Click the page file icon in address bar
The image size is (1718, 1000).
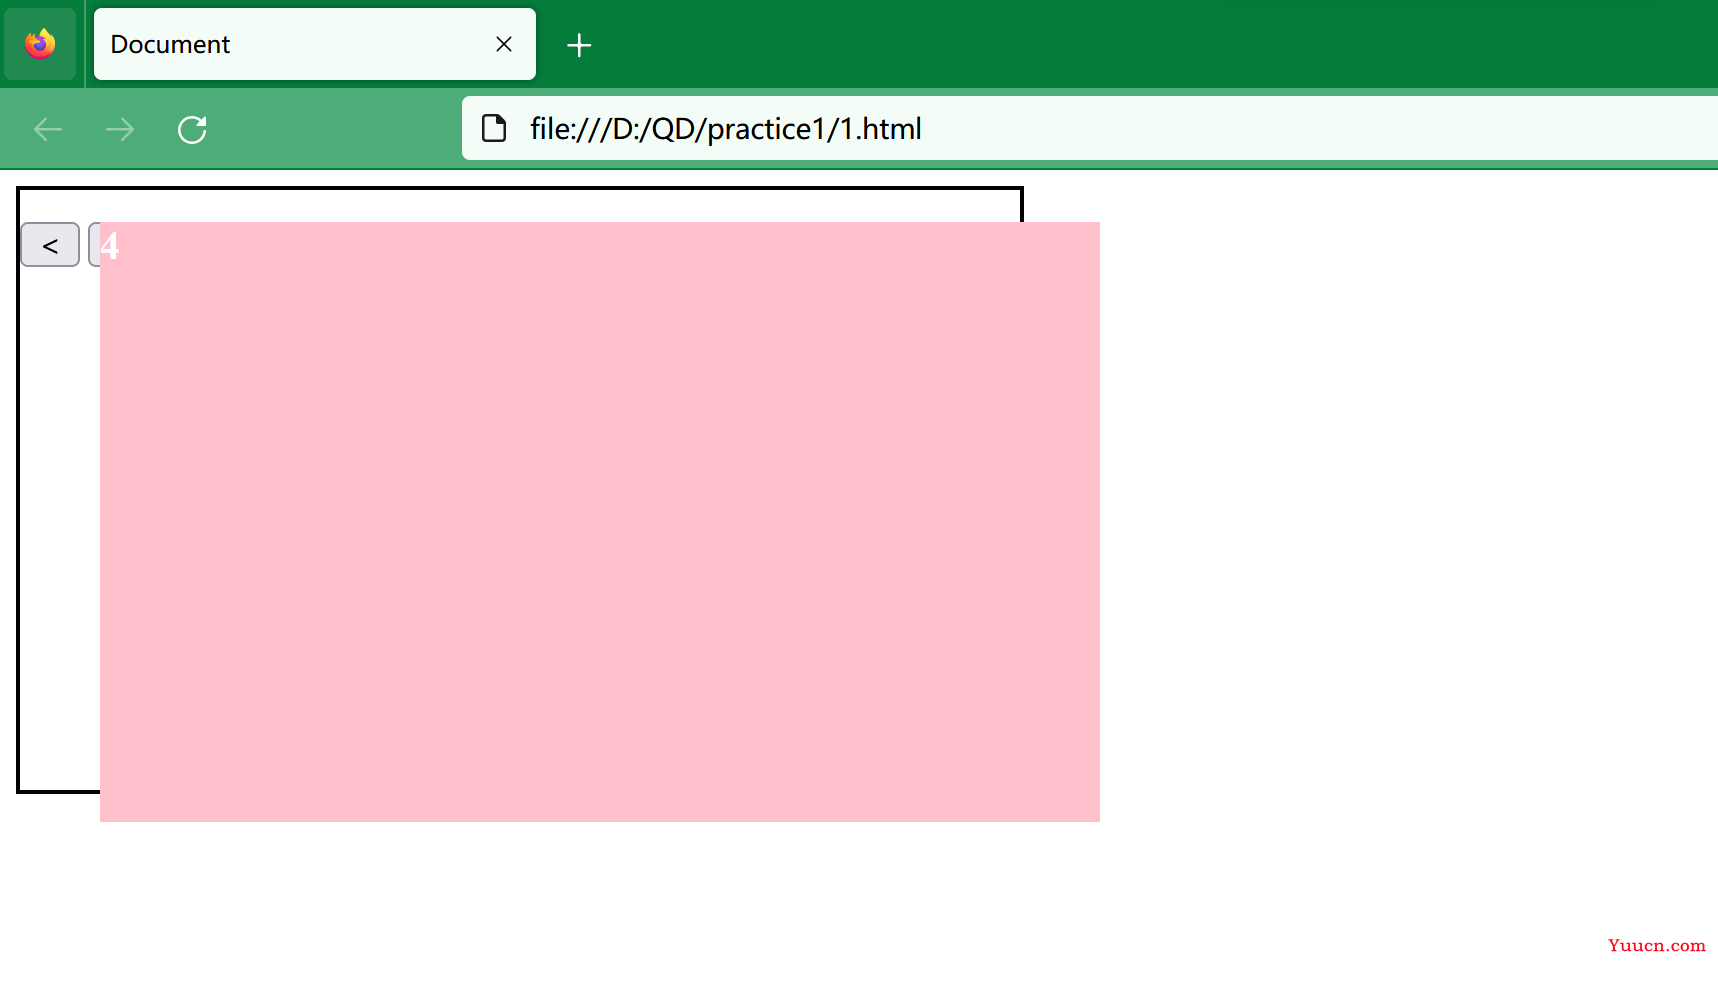click(x=494, y=128)
